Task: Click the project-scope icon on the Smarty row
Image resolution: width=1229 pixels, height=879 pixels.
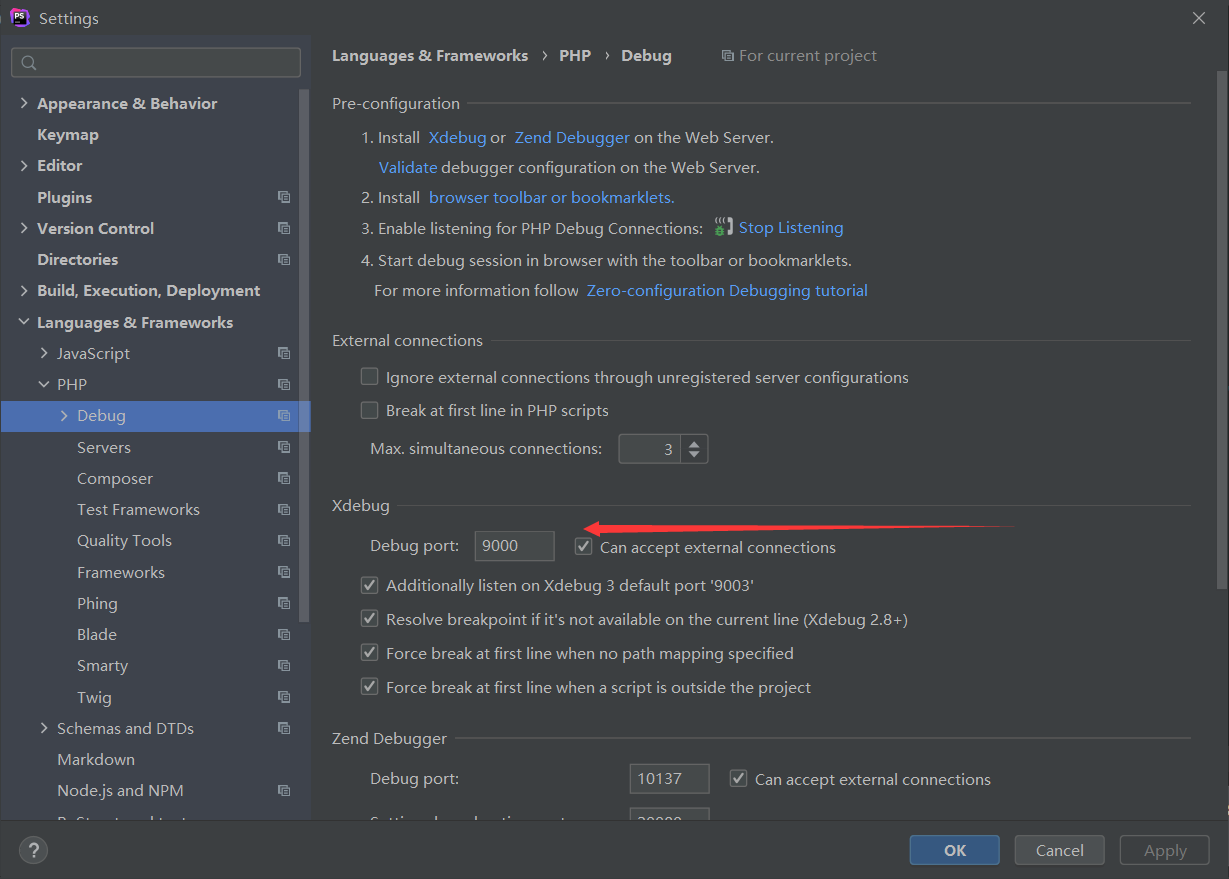Action: tap(284, 666)
